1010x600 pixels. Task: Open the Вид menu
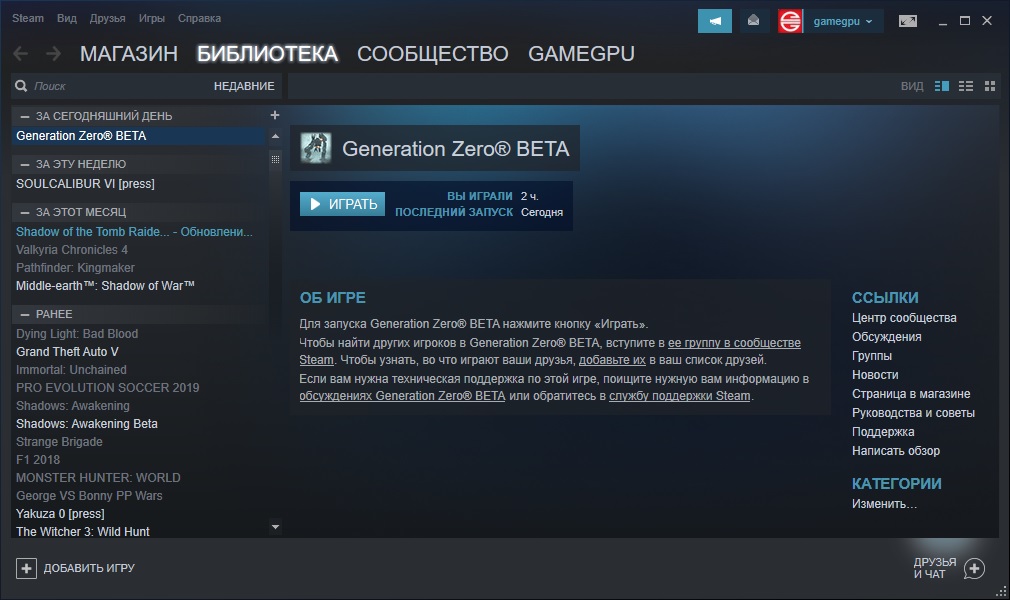(x=67, y=18)
